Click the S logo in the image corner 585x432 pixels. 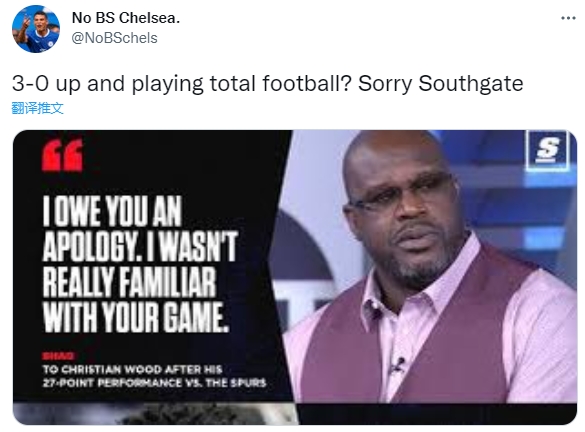pyautogui.click(x=548, y=149)
